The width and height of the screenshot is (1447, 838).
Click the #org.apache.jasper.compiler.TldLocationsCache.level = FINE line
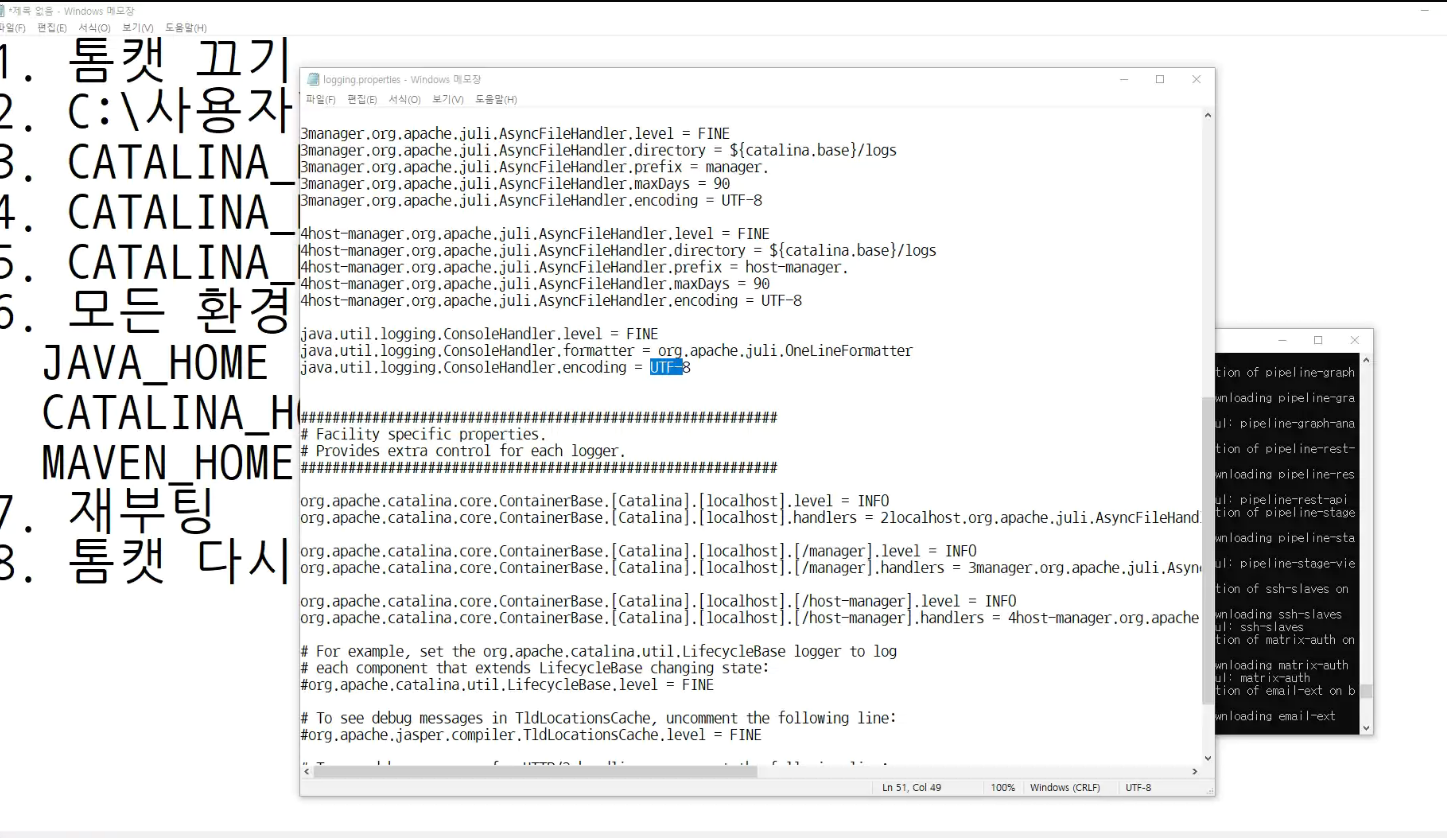tap(531, 735)
